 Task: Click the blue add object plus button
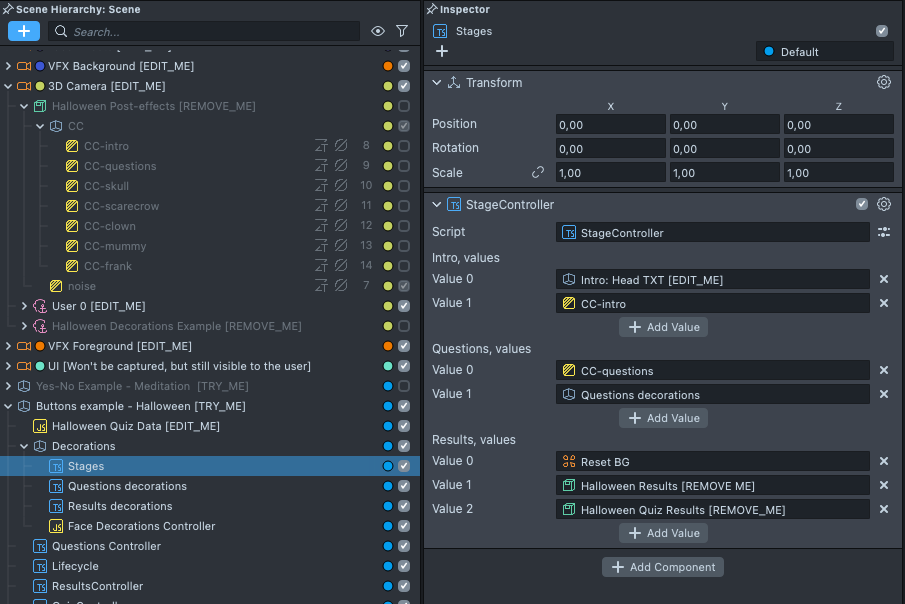pyautogui.click(x=24, y=31)
